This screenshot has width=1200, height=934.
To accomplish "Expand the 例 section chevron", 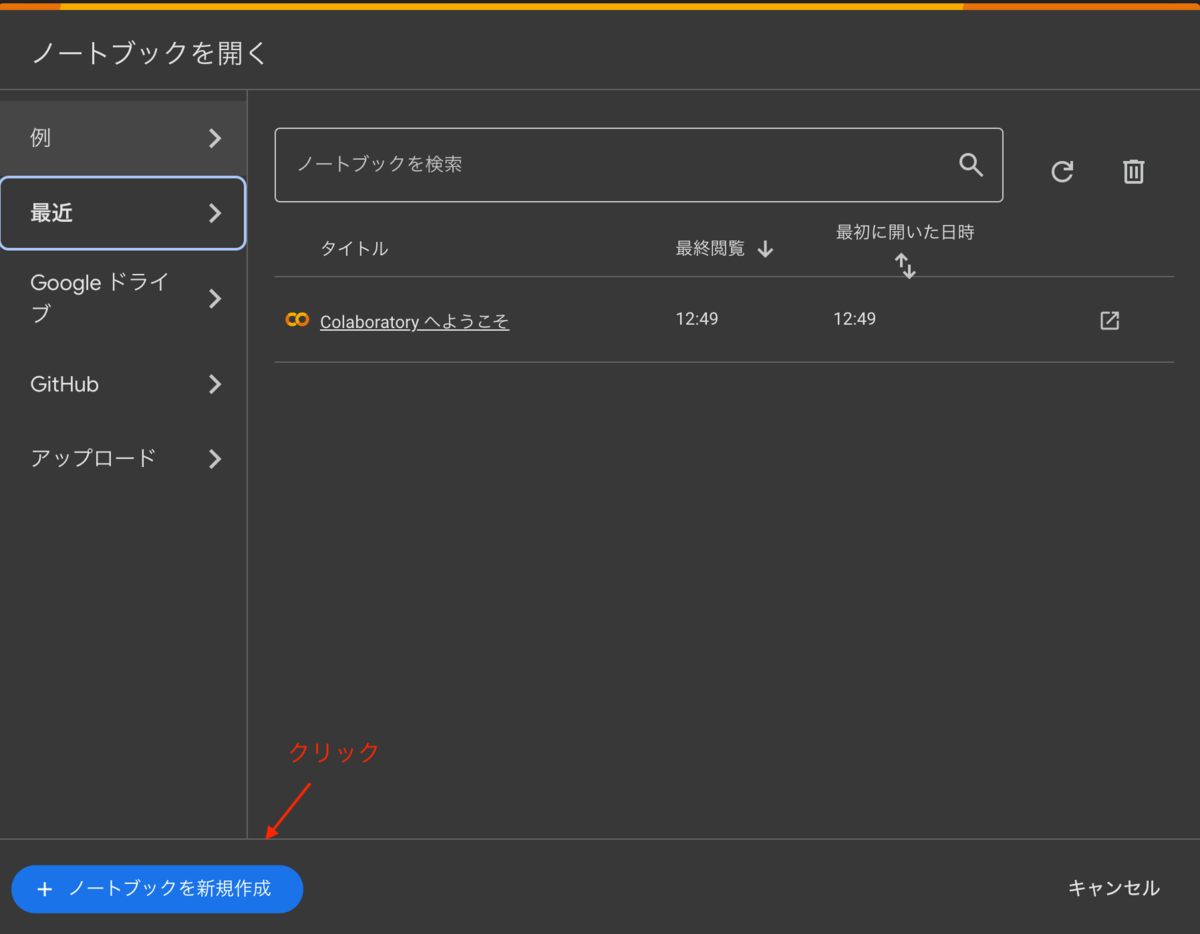I will click(x=215, y=138).
